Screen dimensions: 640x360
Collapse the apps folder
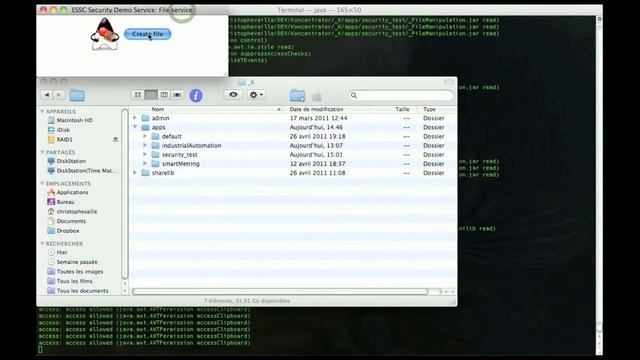tap(135, 127)
